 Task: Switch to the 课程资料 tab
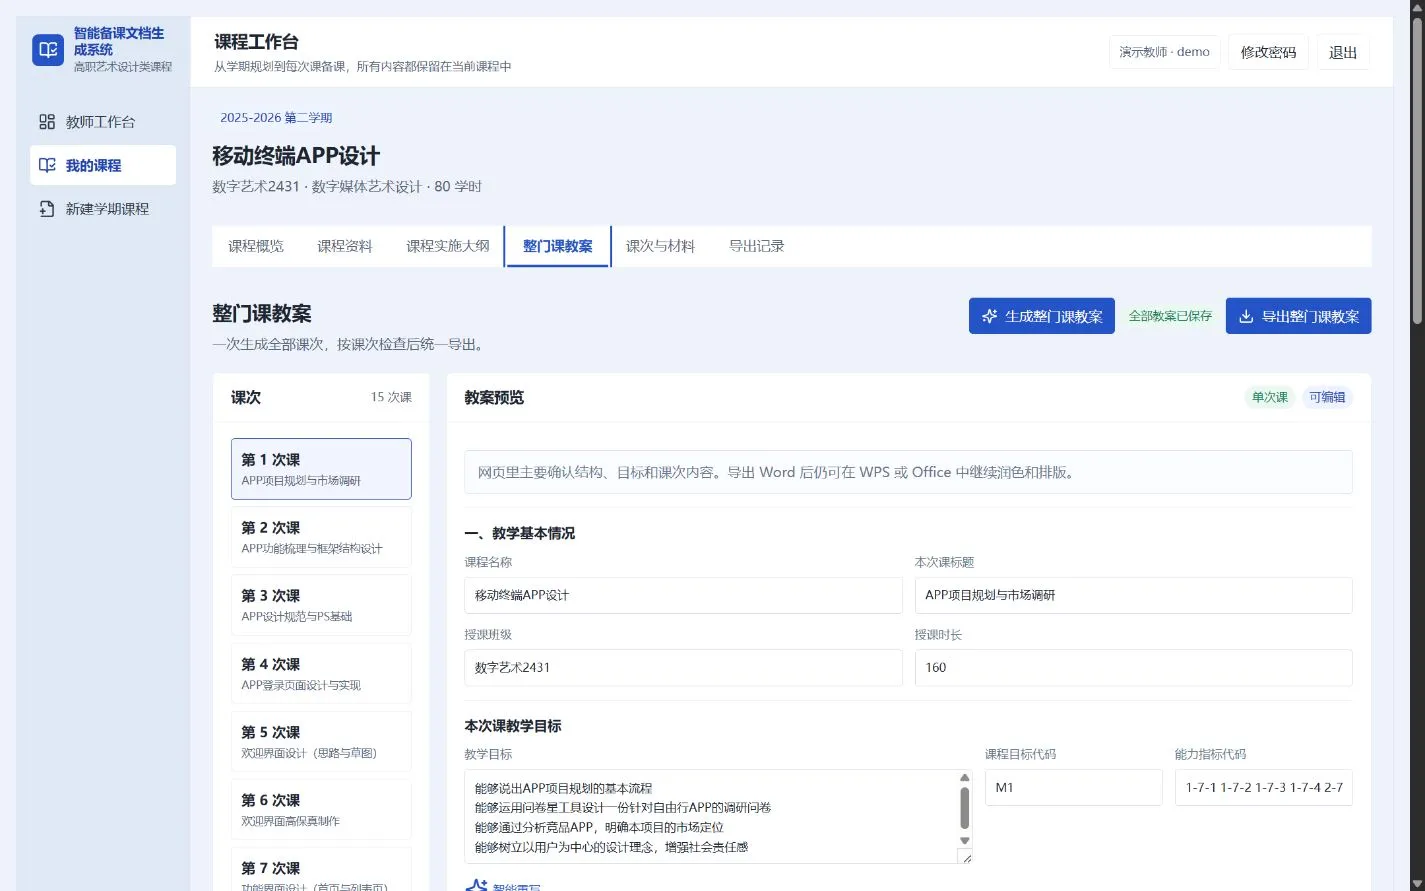pos(345,246)
